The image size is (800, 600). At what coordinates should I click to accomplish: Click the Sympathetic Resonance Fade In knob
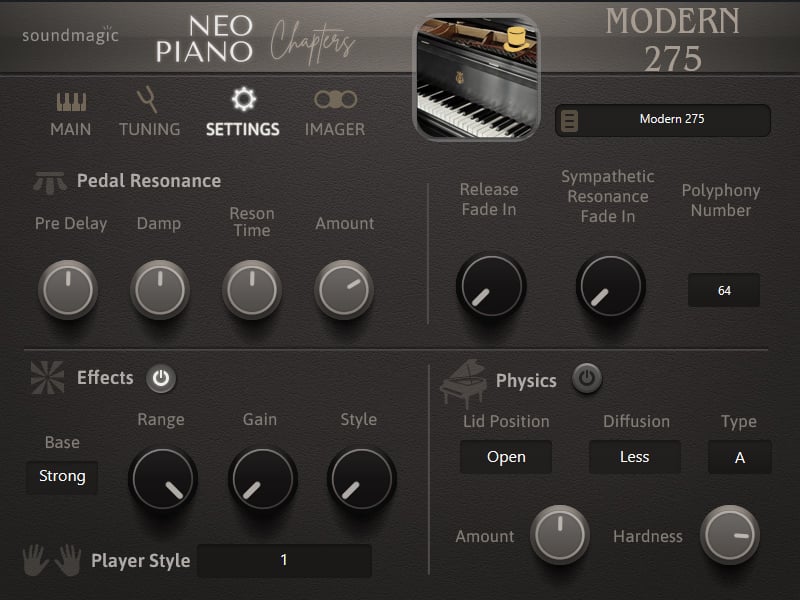[x=611, y=286]
